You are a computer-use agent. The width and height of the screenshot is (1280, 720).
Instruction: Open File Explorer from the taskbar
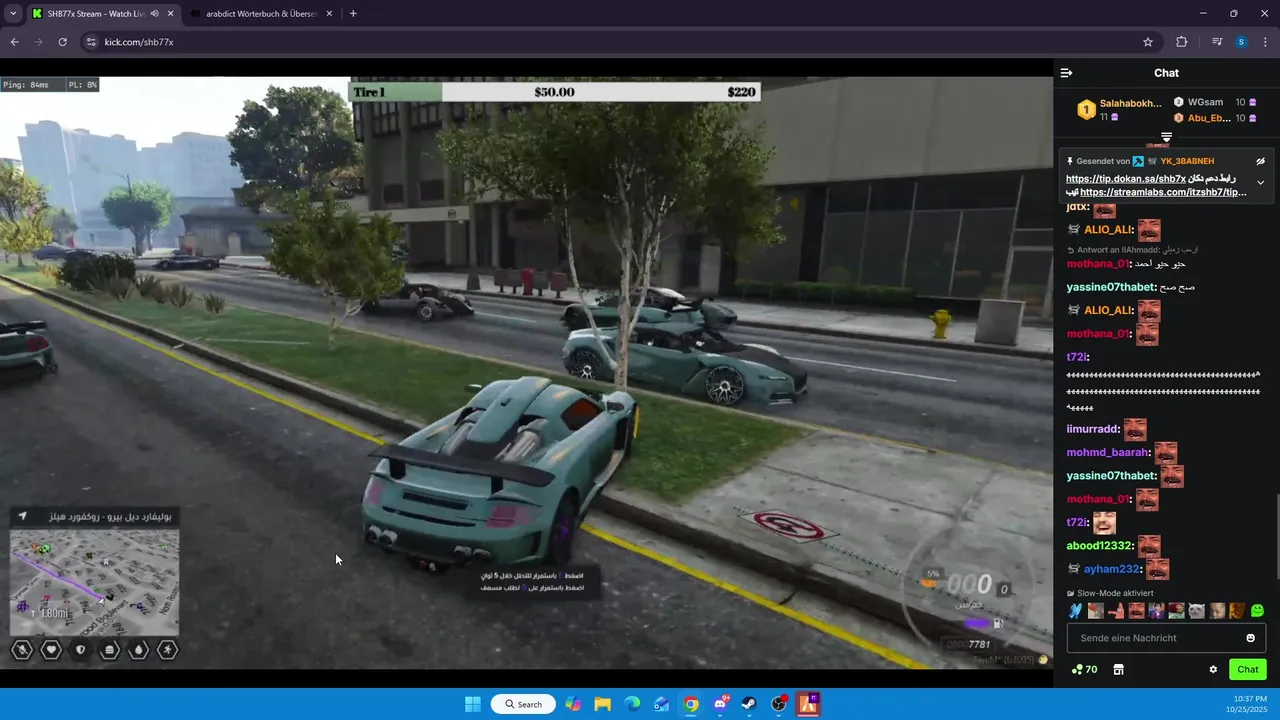(602, 704)
